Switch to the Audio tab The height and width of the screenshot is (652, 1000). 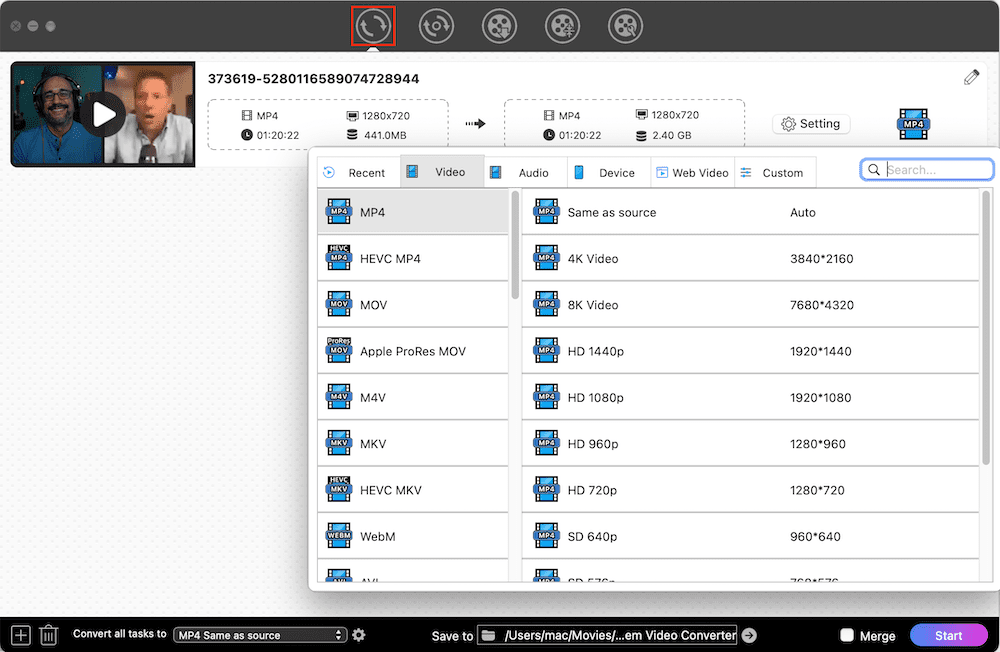pyautogui.click(x=526, y=172)
